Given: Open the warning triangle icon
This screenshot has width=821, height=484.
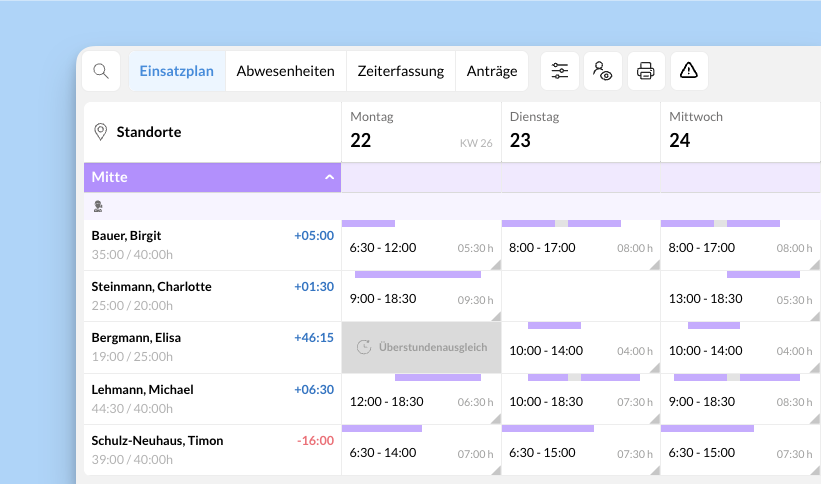Looking at the screenshot, I should click(689, 70).
